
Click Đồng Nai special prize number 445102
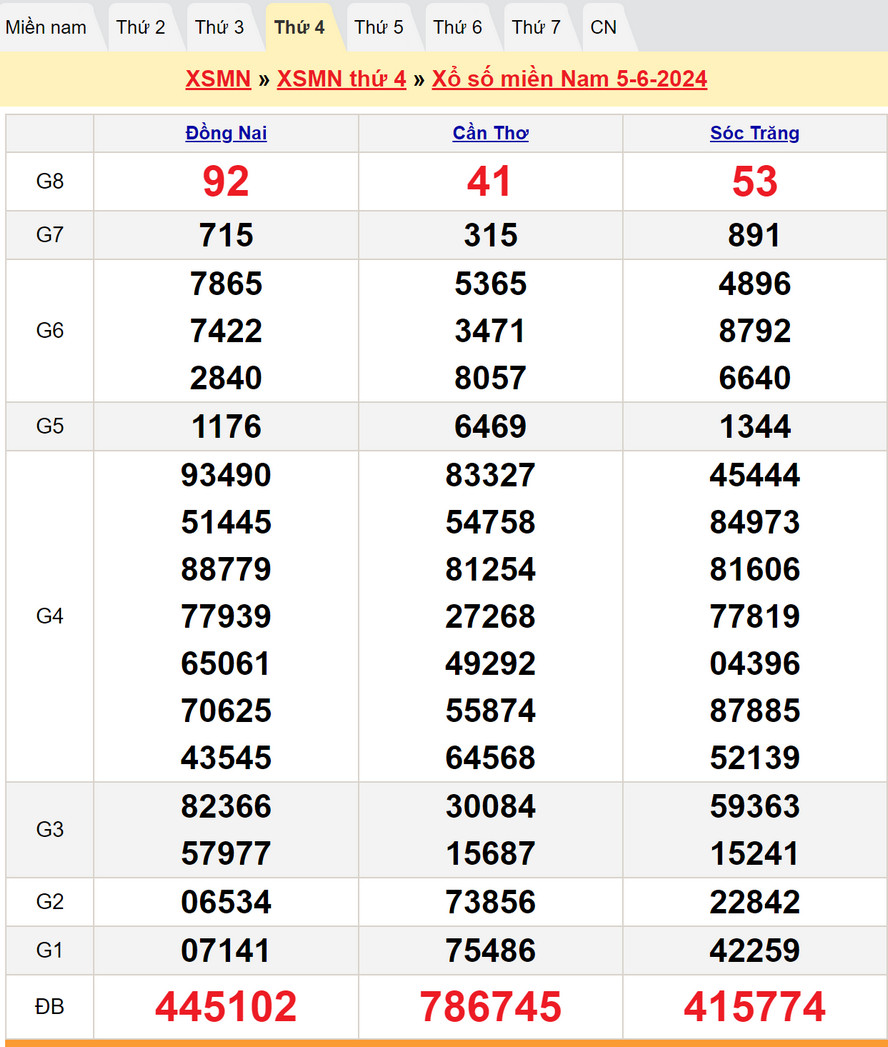[226, 1006]
